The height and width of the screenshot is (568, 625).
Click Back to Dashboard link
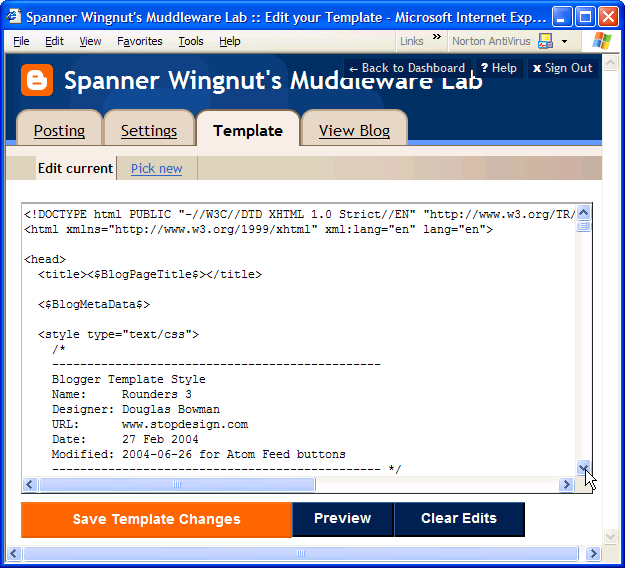tap(407, 68)
